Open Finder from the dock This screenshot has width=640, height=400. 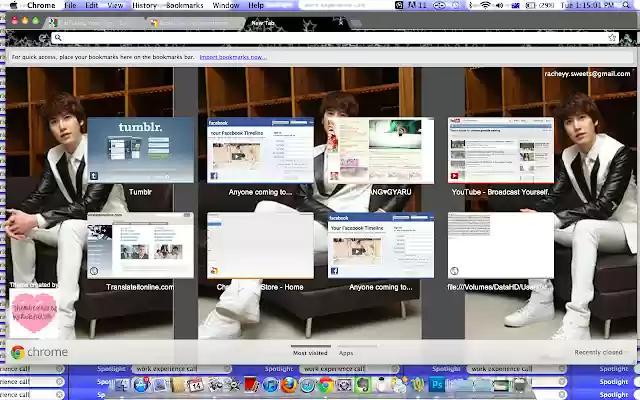(x=122, y=385)
